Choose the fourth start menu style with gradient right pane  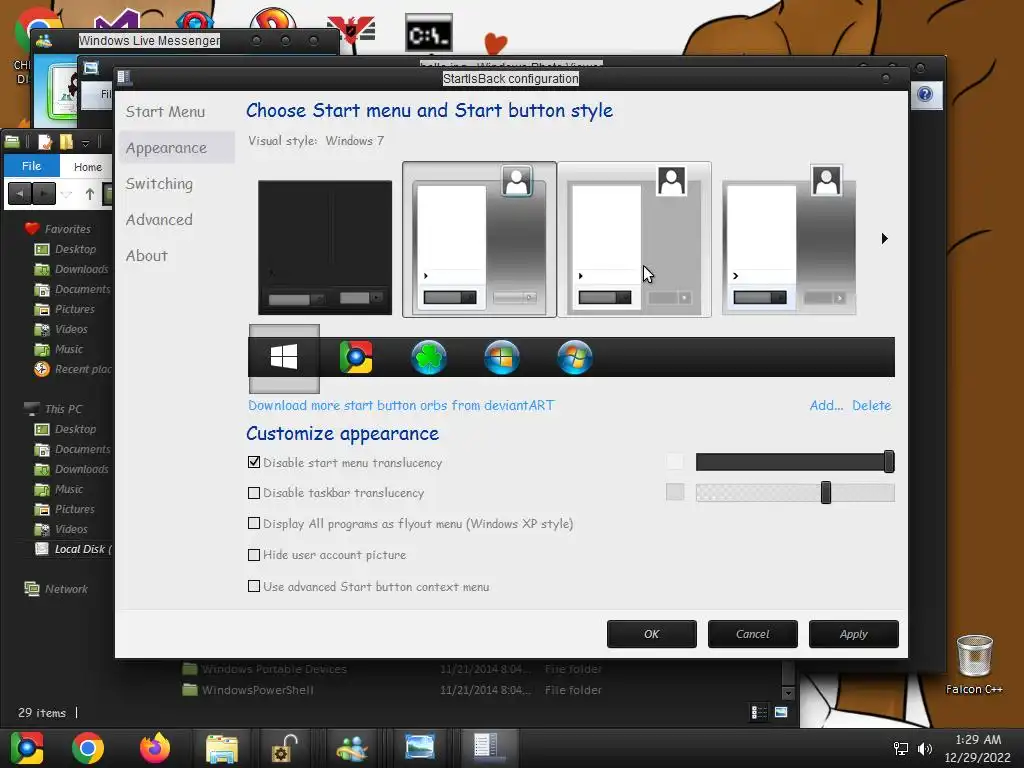click(x=789, y=240)
